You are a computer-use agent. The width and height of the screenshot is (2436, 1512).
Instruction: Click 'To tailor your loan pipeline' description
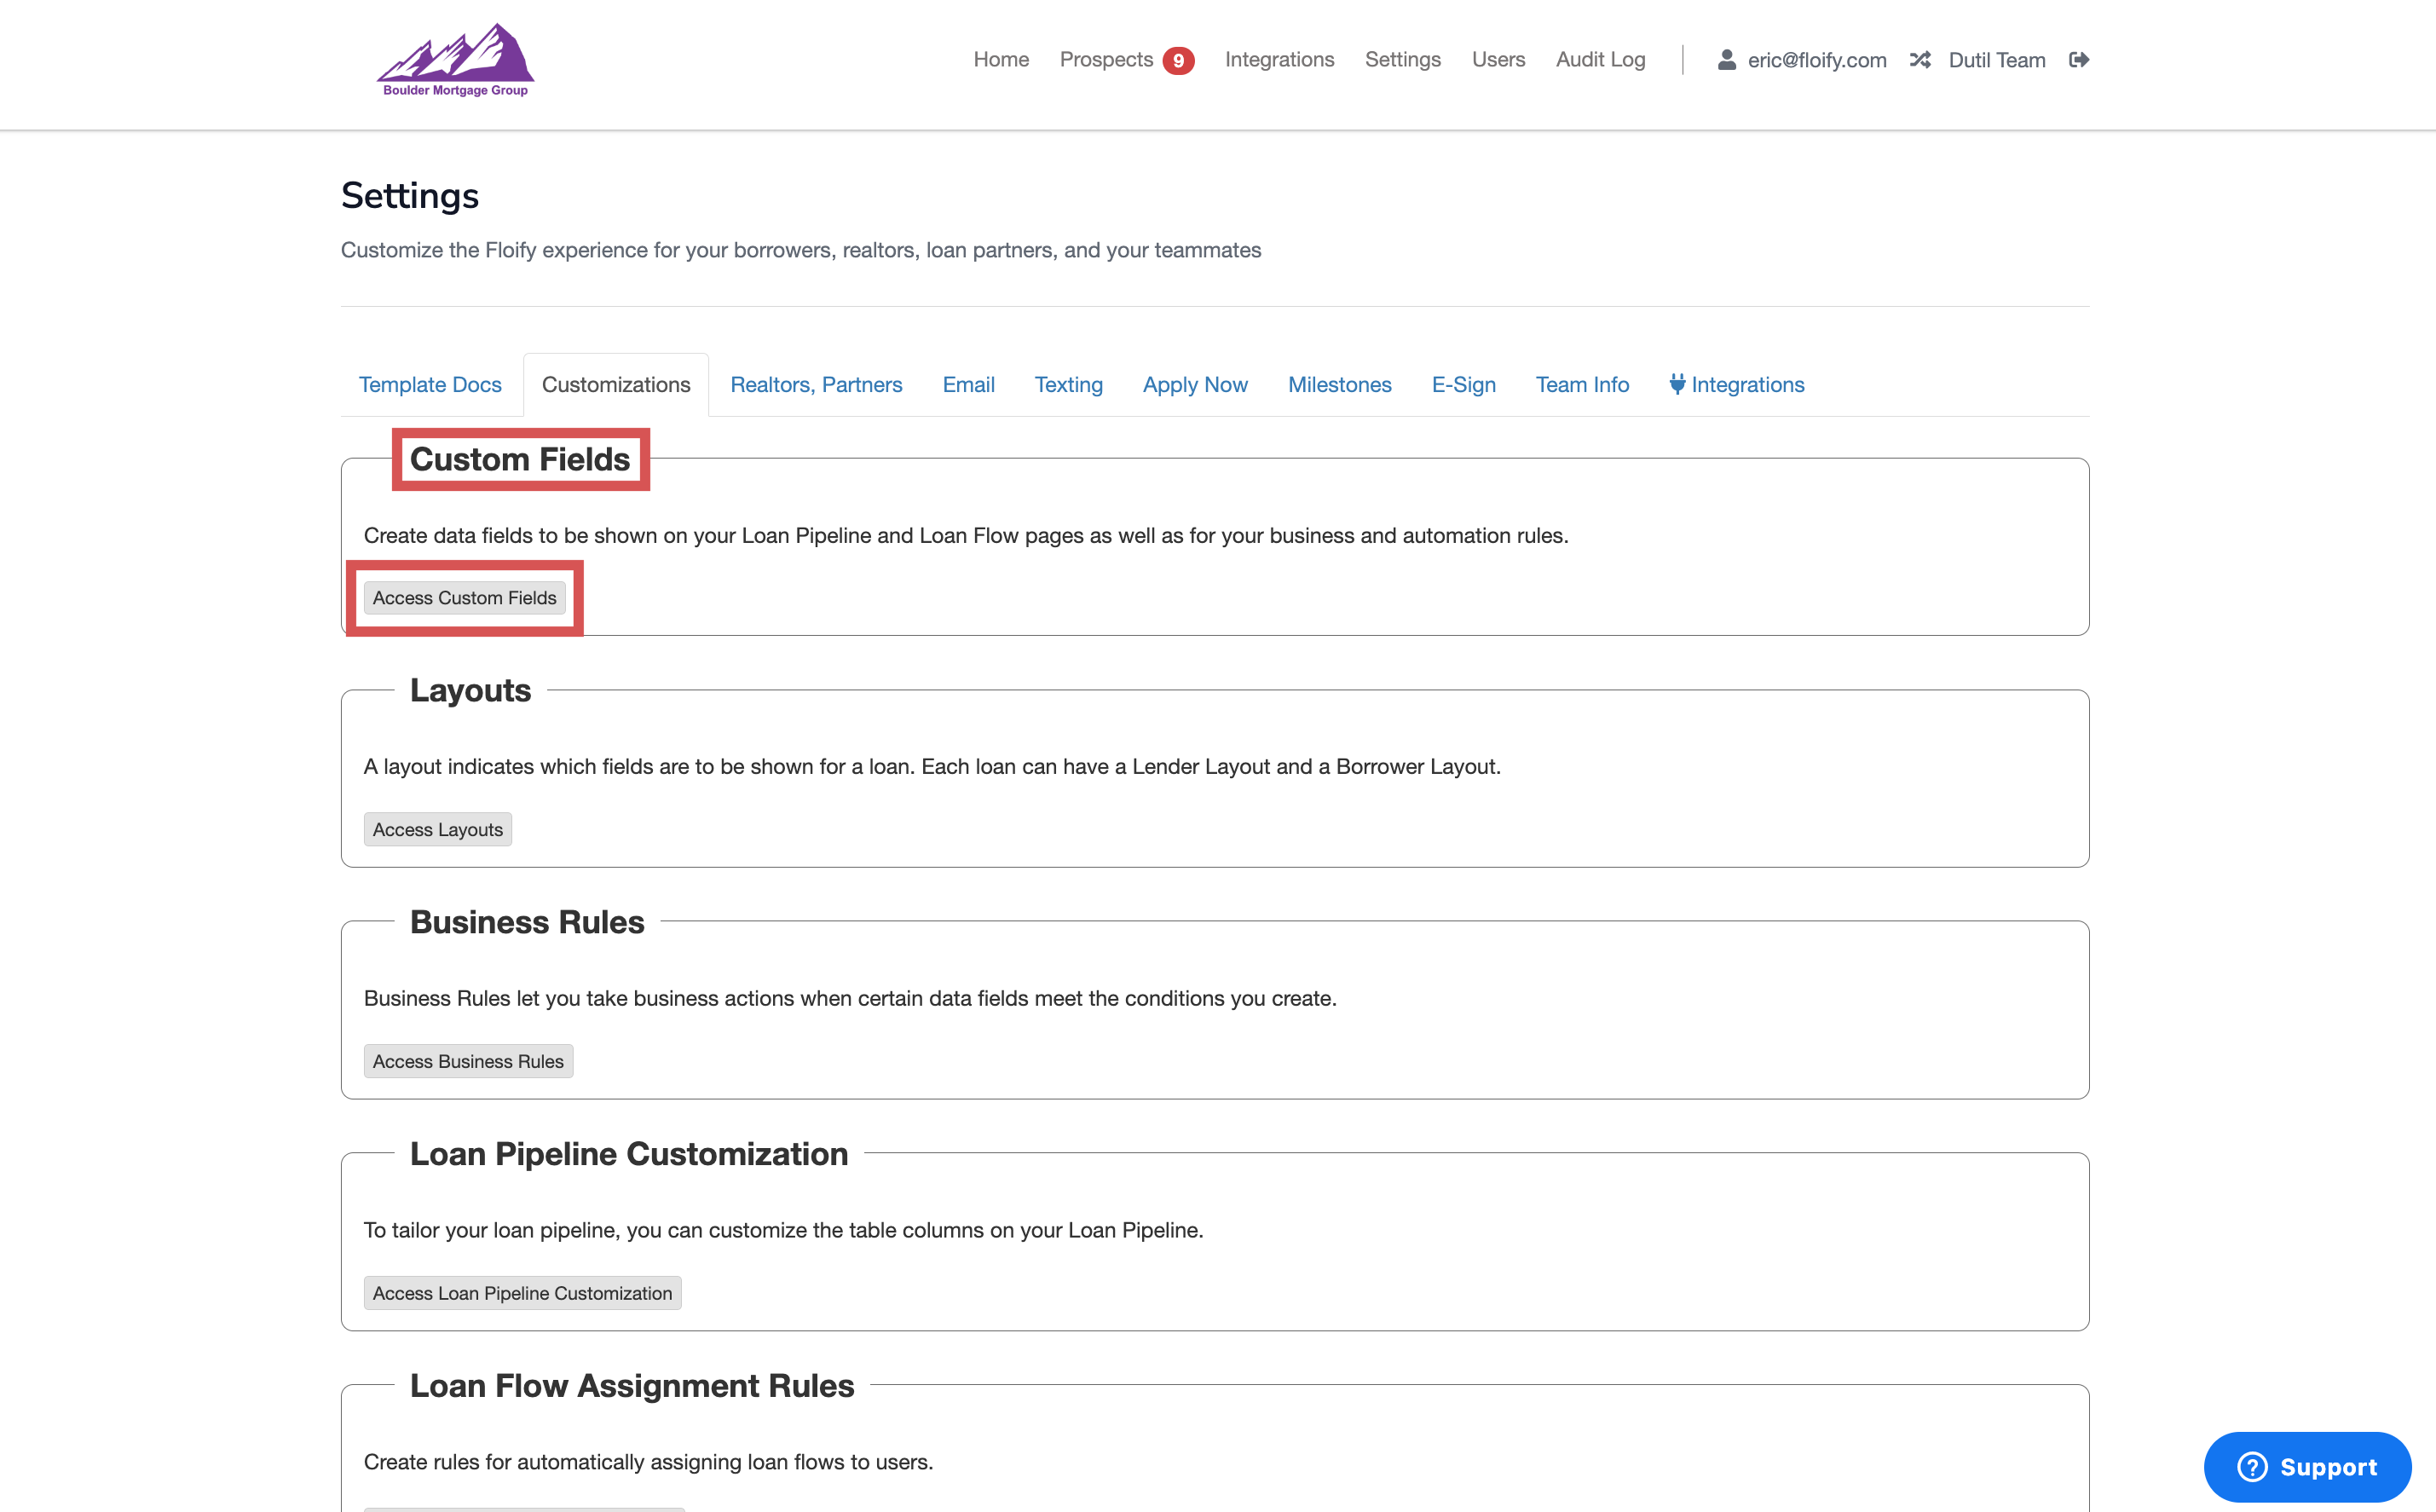[x=783, y=1230]
